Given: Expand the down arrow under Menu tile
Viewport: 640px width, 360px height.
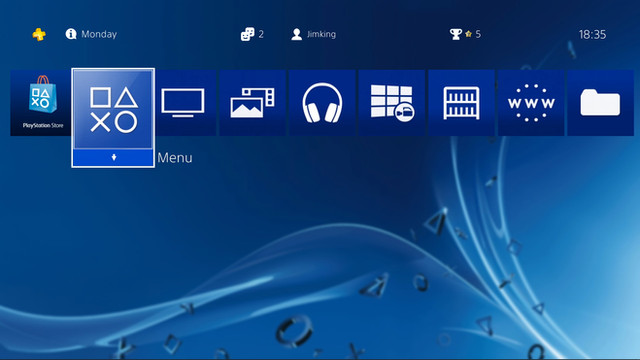Looking at the screenshot, I should tap(113, 157).
